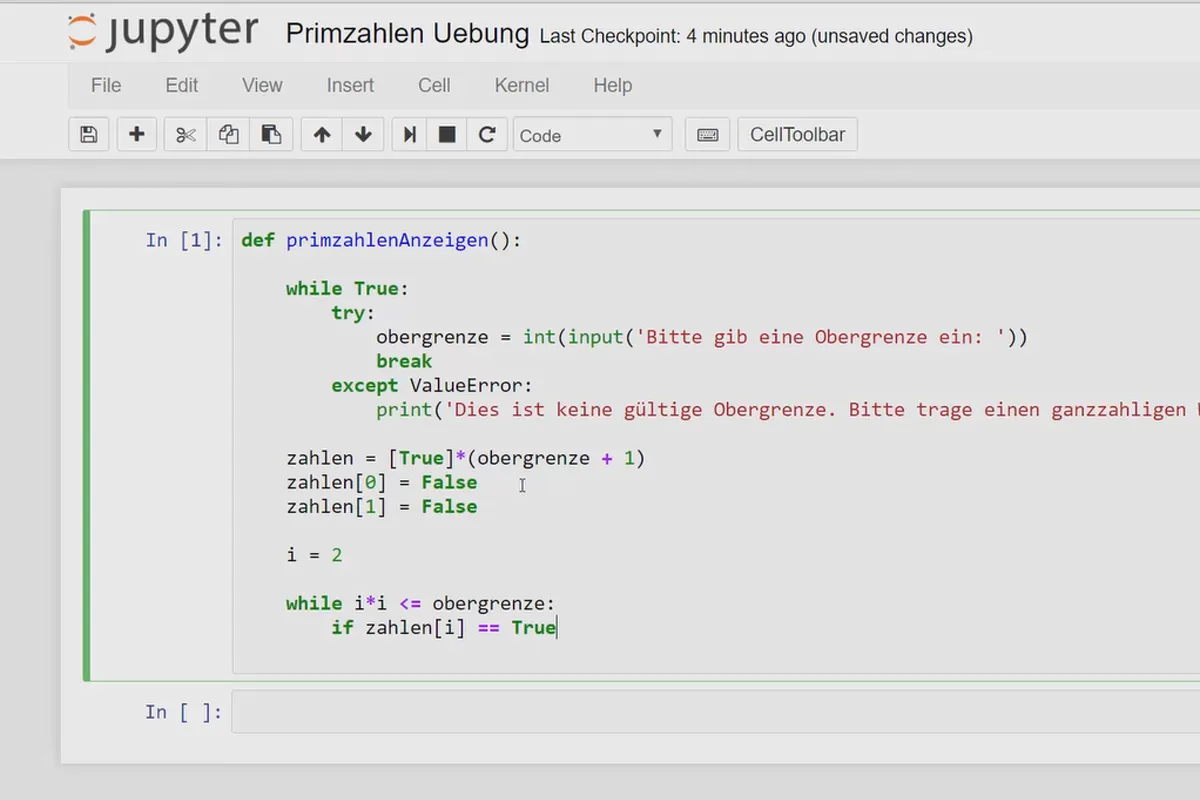Image resolution: width=1200 pixels, height=800 pixels.
Task: Click the 'i = 2' line
Action: [314, 554]
